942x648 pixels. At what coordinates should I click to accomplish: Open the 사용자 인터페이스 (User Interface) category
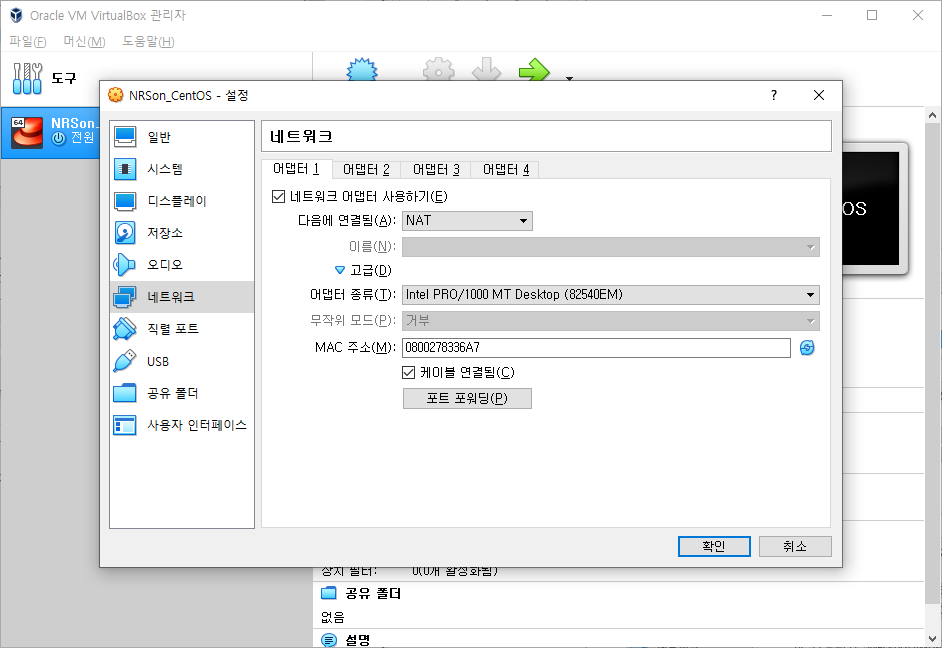[181, 425]
